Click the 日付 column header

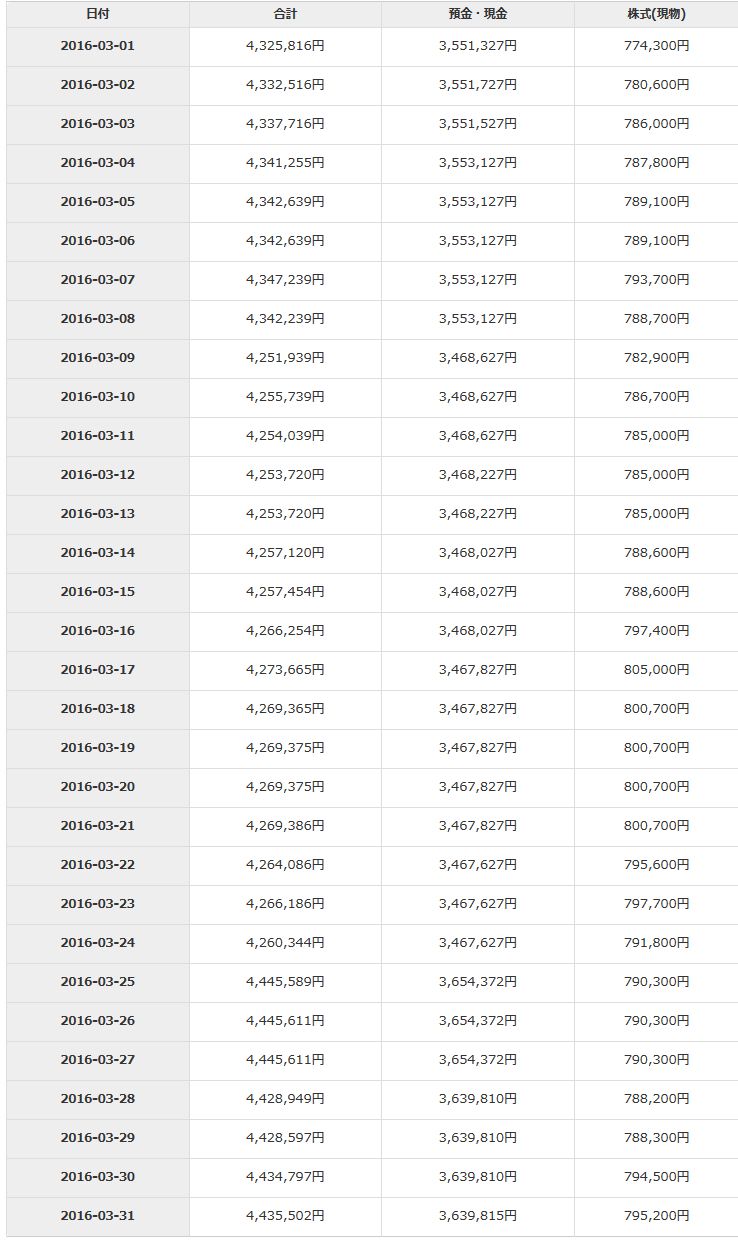coord(97,14)
